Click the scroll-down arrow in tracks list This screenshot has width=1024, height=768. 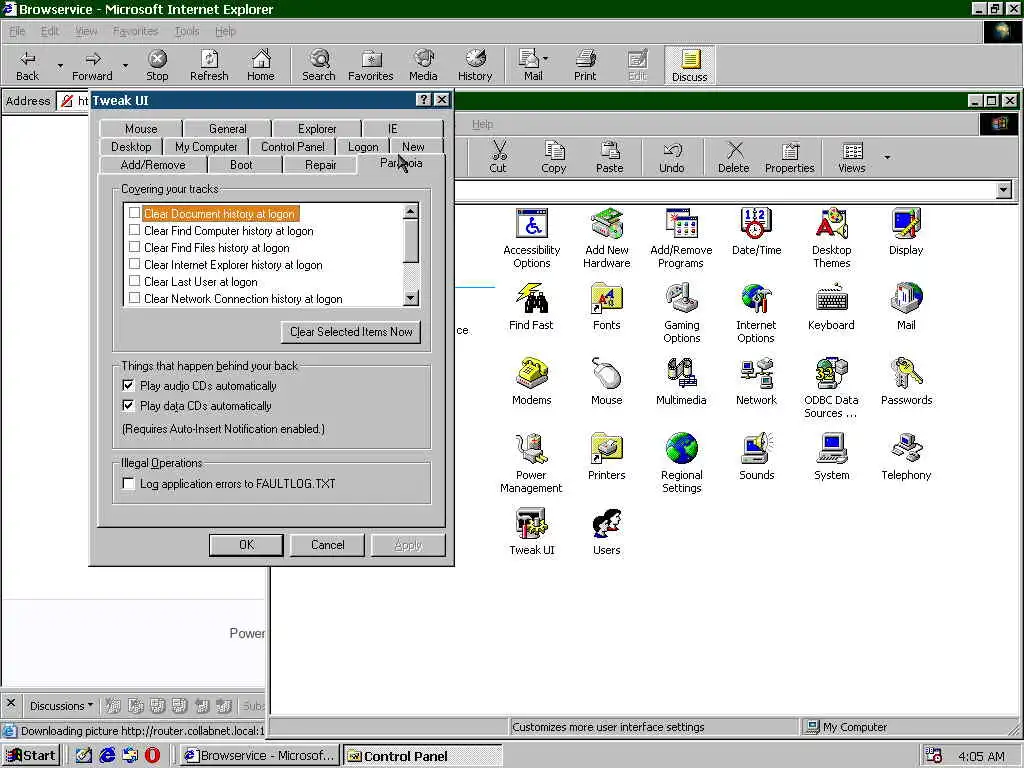(x=410, y=298)
